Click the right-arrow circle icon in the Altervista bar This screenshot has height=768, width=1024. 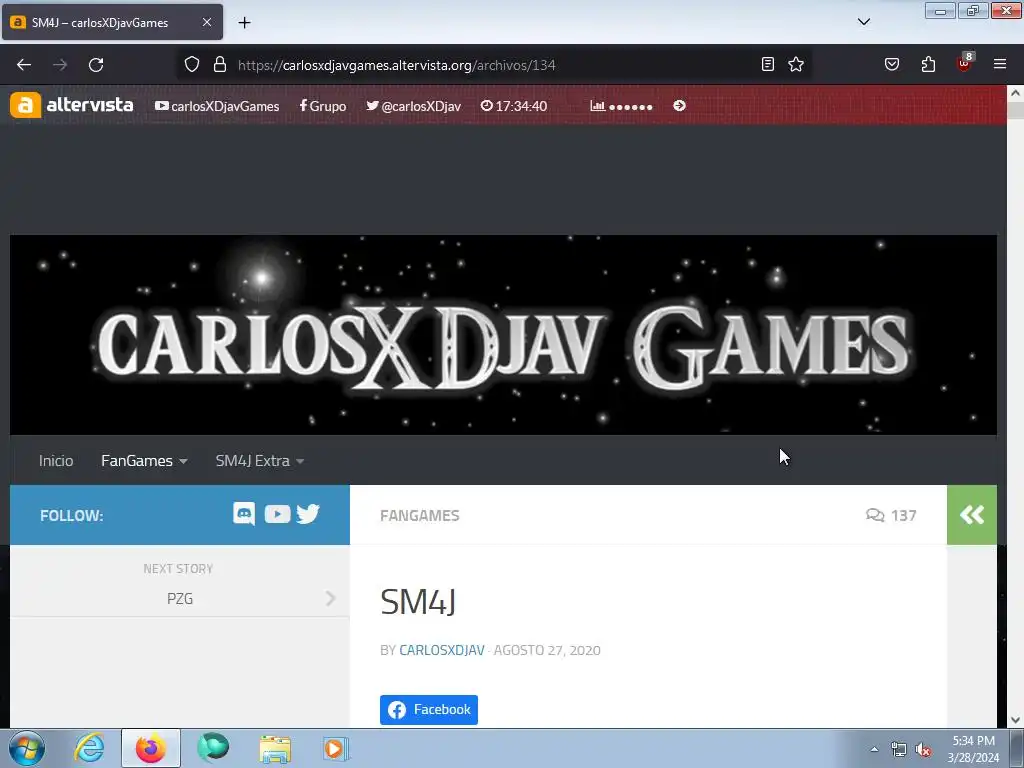(x=679, y=106)
